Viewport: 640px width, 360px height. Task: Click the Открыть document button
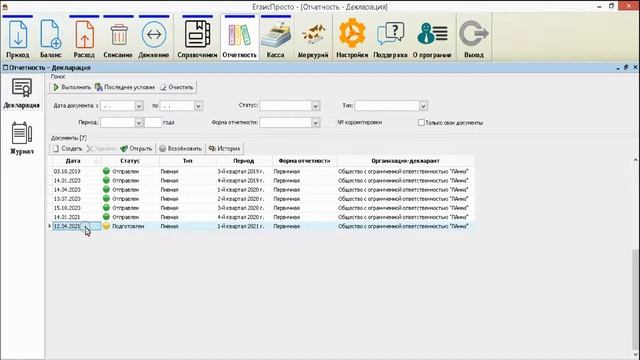pyautogui.click(x=136, y=149)
